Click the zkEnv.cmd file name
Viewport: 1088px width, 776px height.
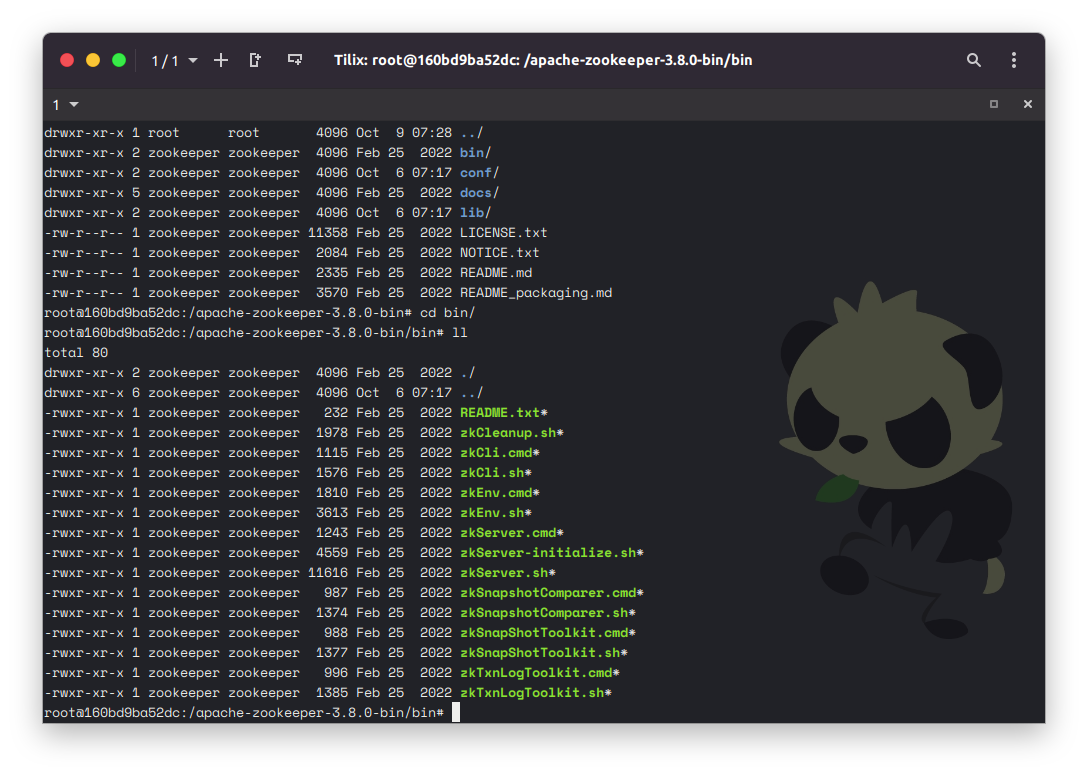point(496,494)
